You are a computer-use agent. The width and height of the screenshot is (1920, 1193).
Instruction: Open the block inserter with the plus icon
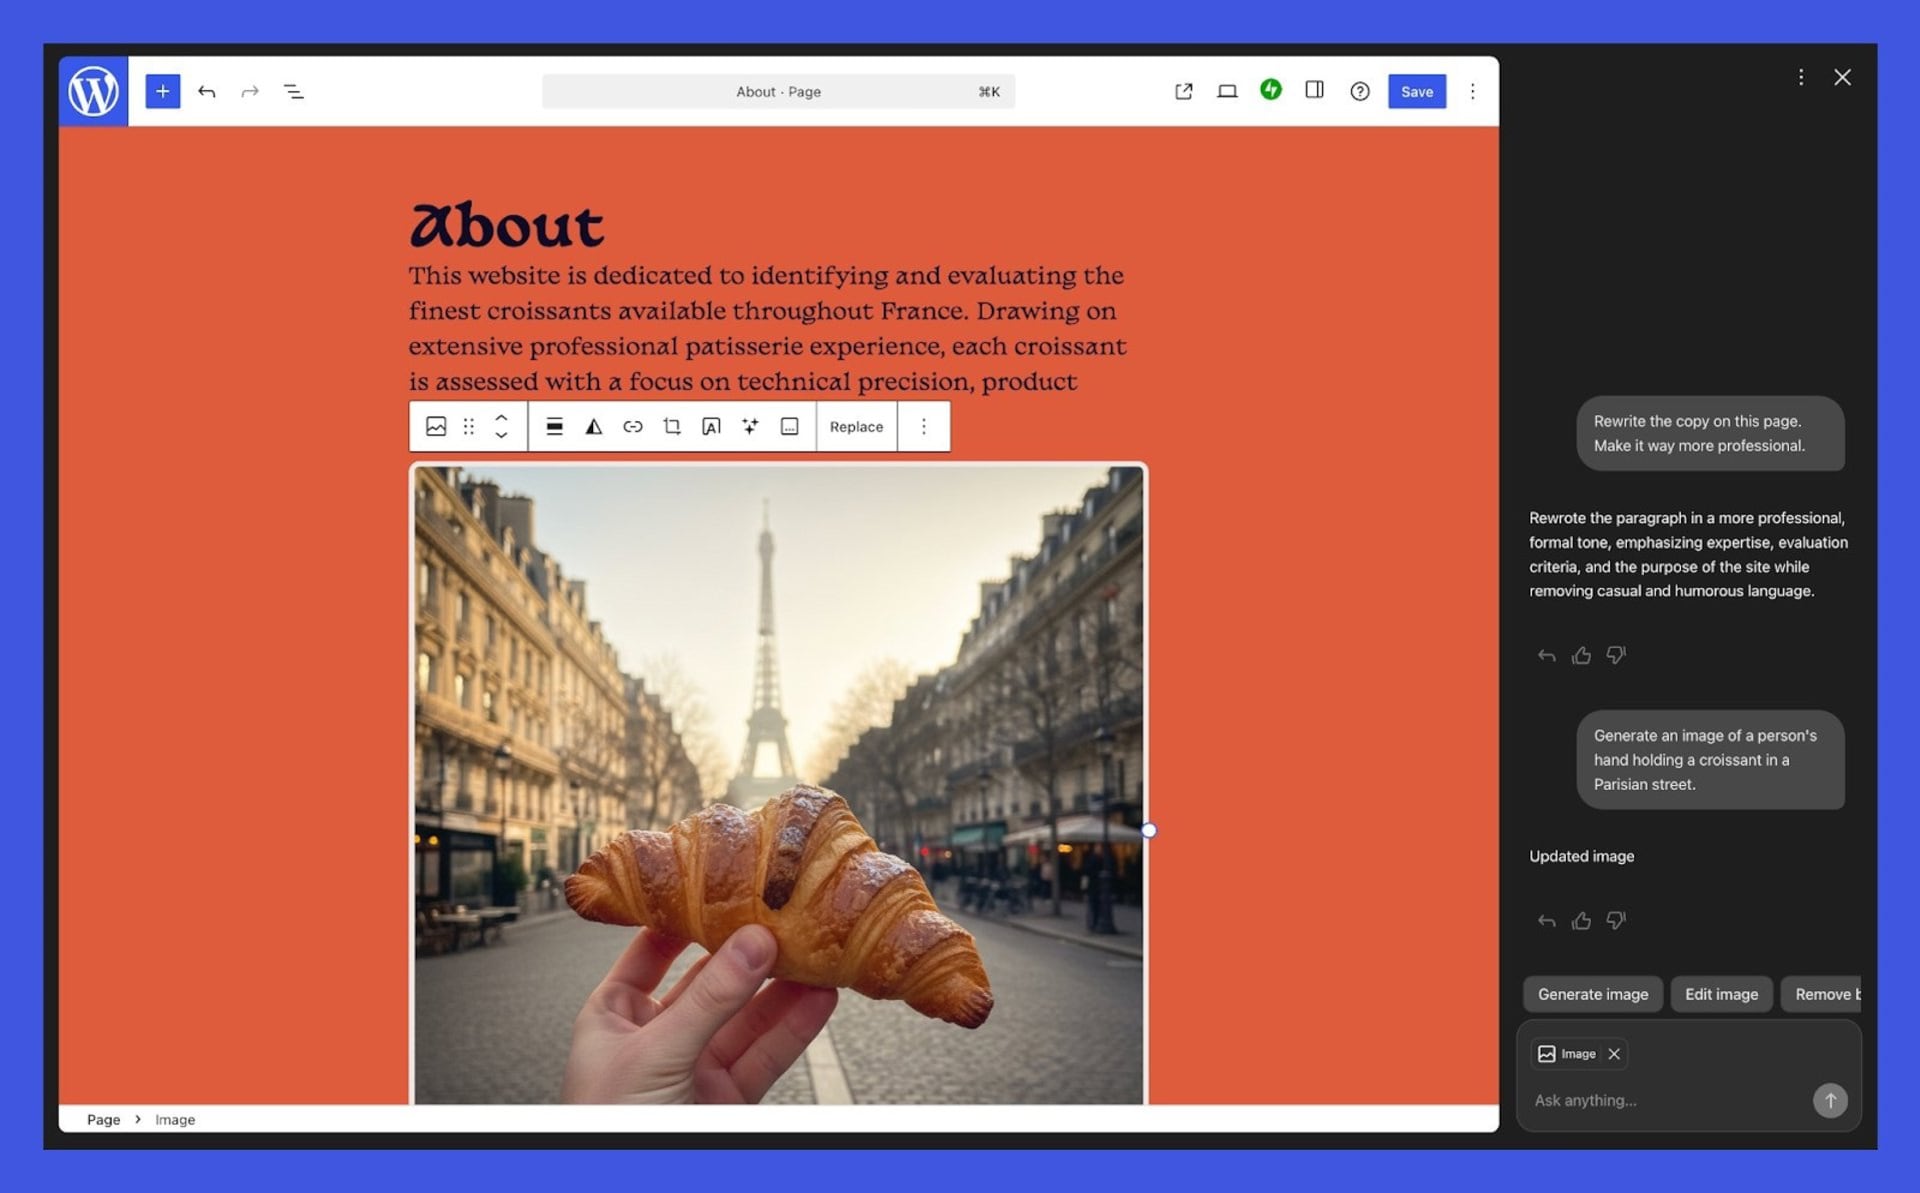coord(163,91)
